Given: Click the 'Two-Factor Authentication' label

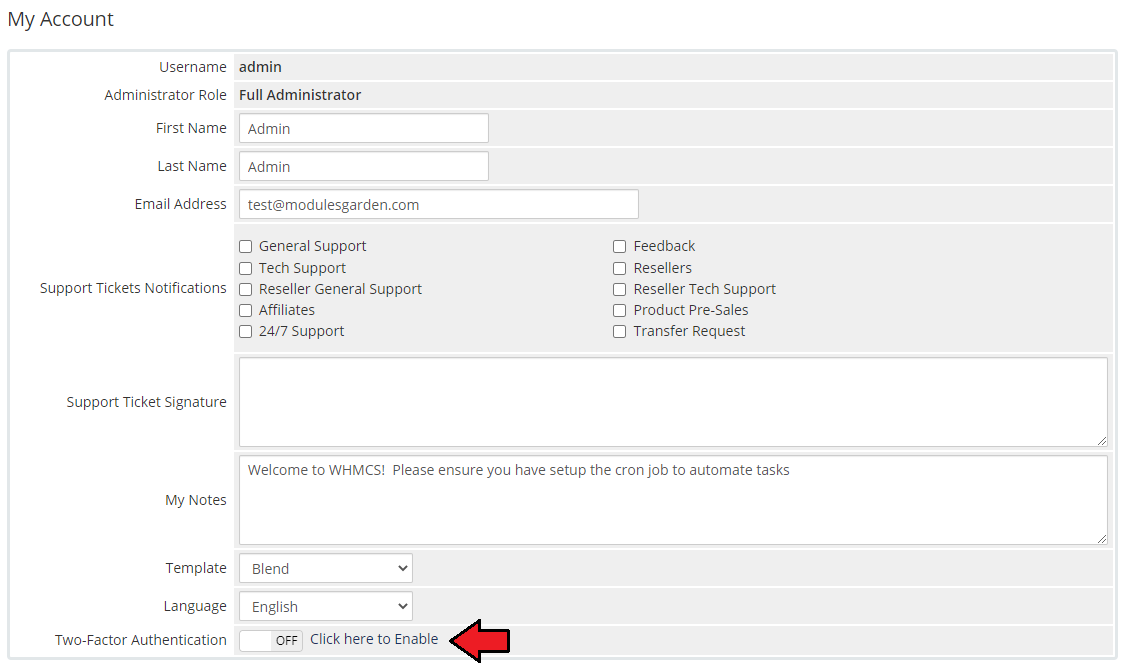Looking at the screenshot, I should pos(140,640).
